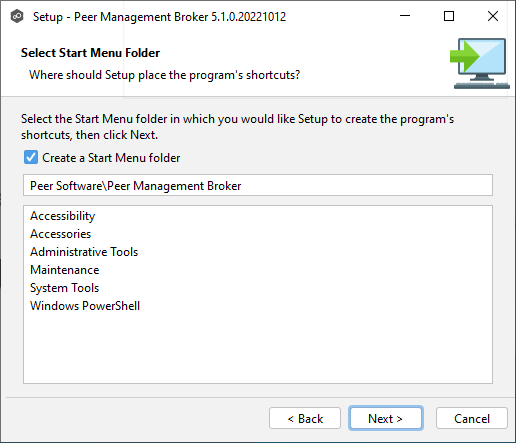Viewport: 516px width, 443px height.
Task: Select Accessories folder entry
Action: [60, 234]
